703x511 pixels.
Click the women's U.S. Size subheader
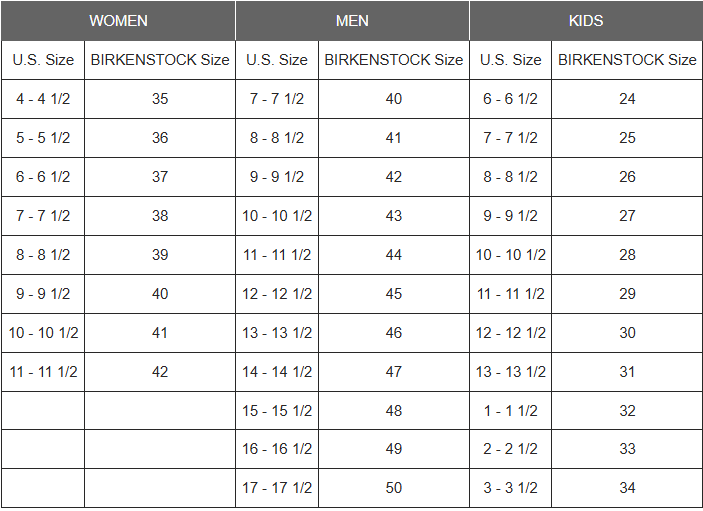click(43, 60)
